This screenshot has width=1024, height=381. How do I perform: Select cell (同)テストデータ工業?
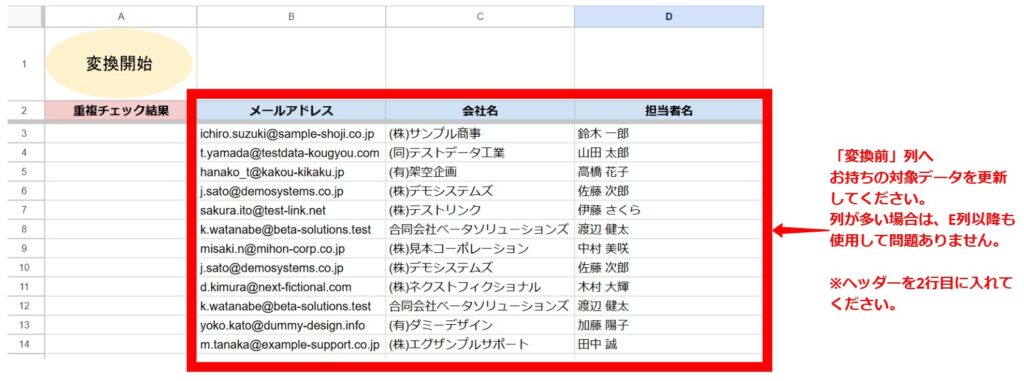pyautogui.click(x=480, y=153)
